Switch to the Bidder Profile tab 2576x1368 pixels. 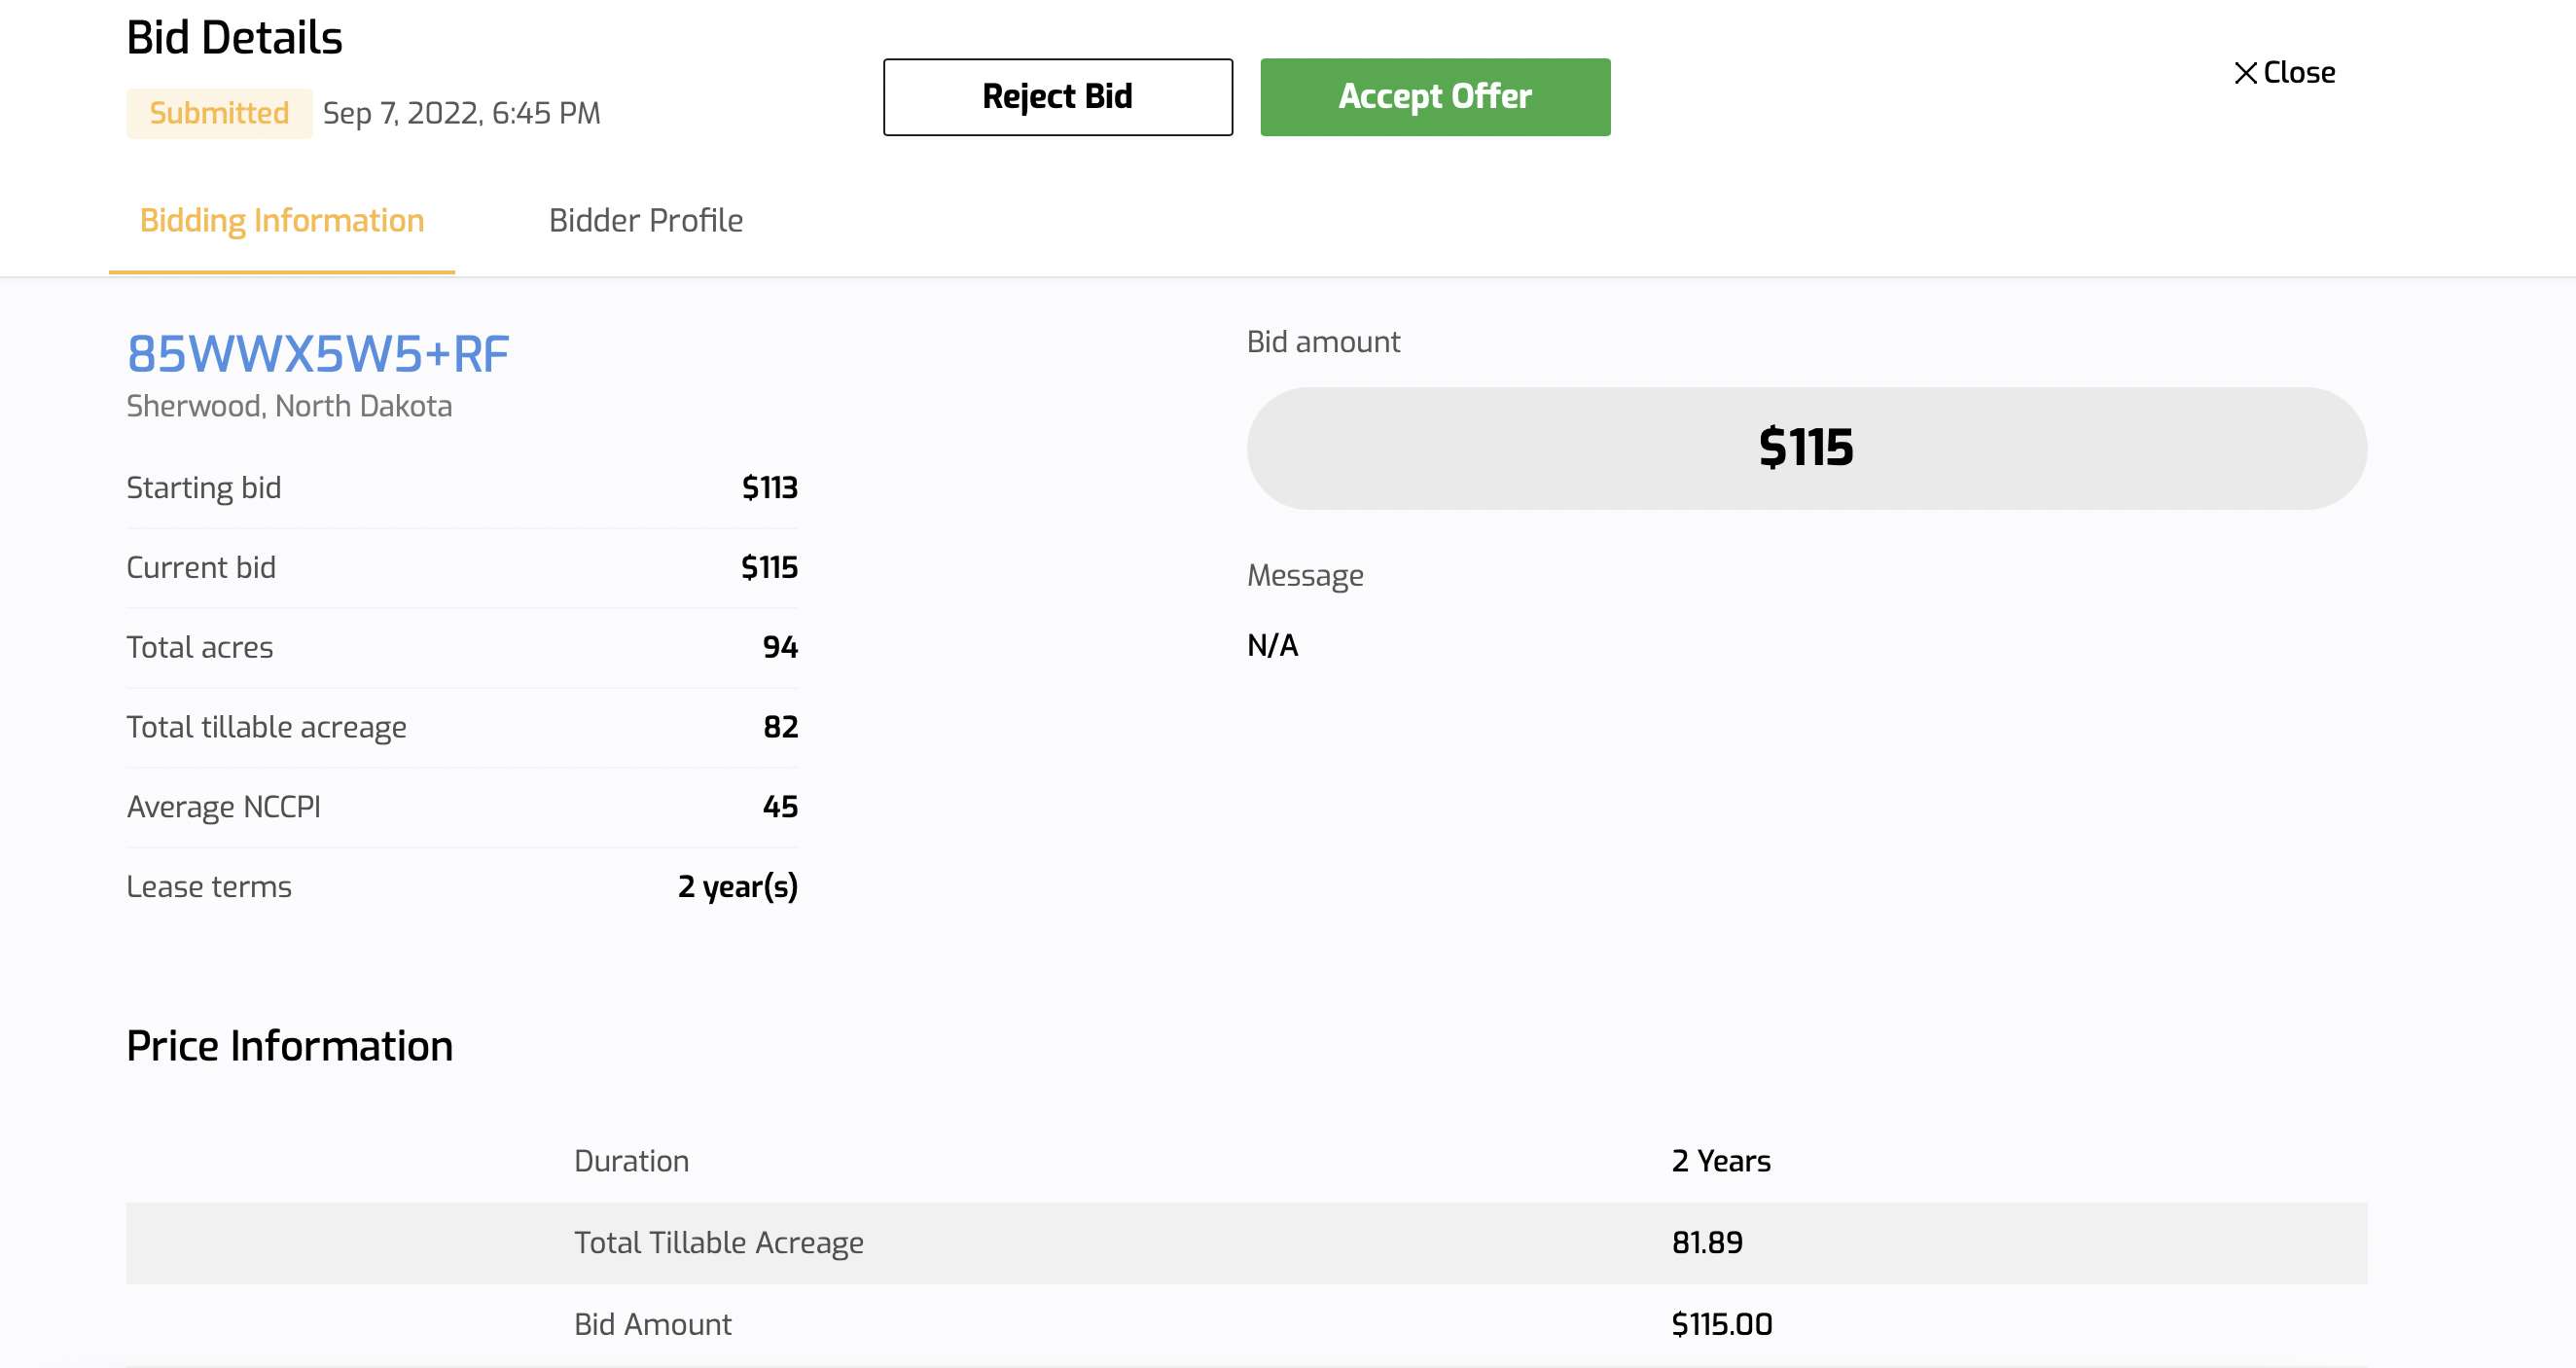(x=645, y=220)
